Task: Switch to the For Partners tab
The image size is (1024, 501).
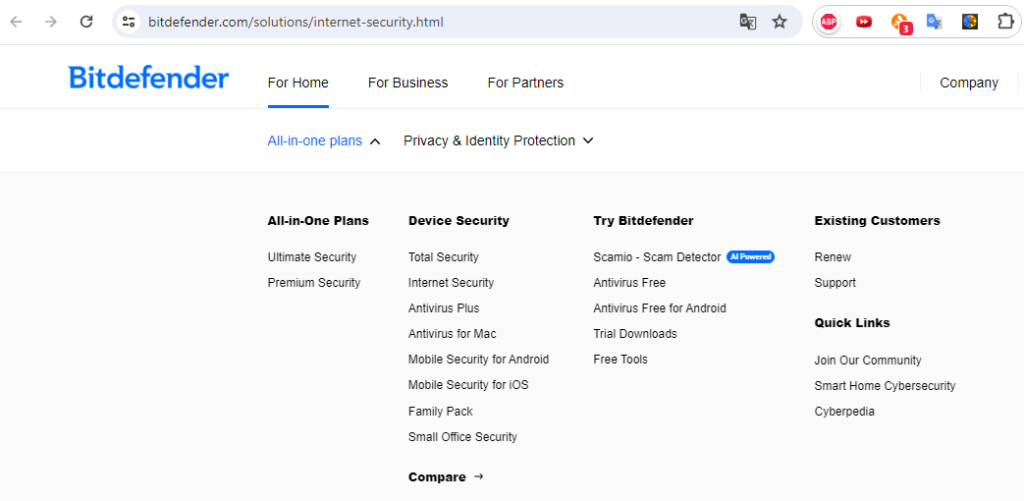Action: click(526, 83)
